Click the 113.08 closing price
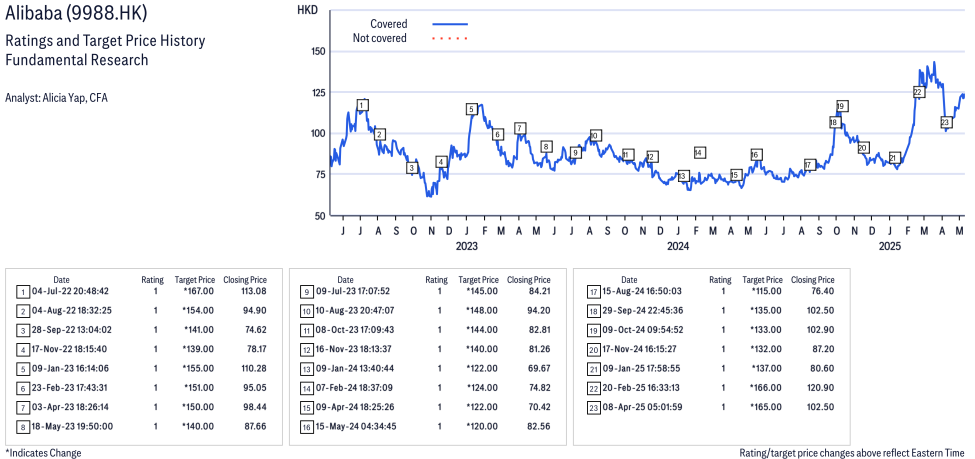This screenshot has width=975, height=459. [x=253, y=291]
